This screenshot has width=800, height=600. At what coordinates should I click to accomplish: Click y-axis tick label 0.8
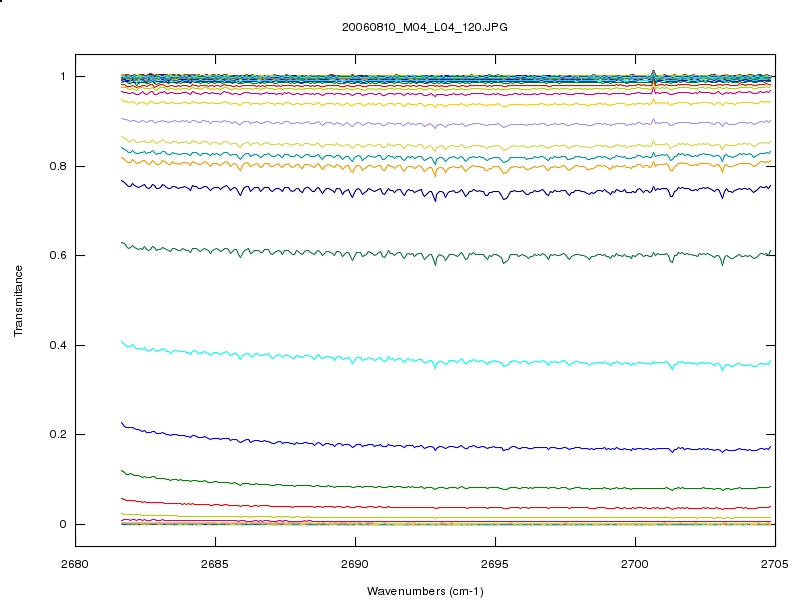coord(58,166)
